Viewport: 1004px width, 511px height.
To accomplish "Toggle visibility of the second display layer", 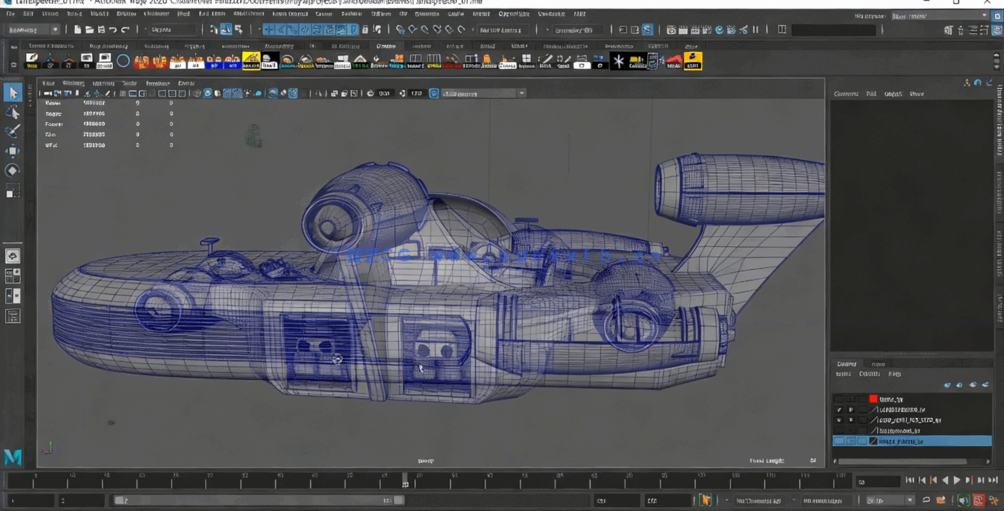I will [839, 410].
